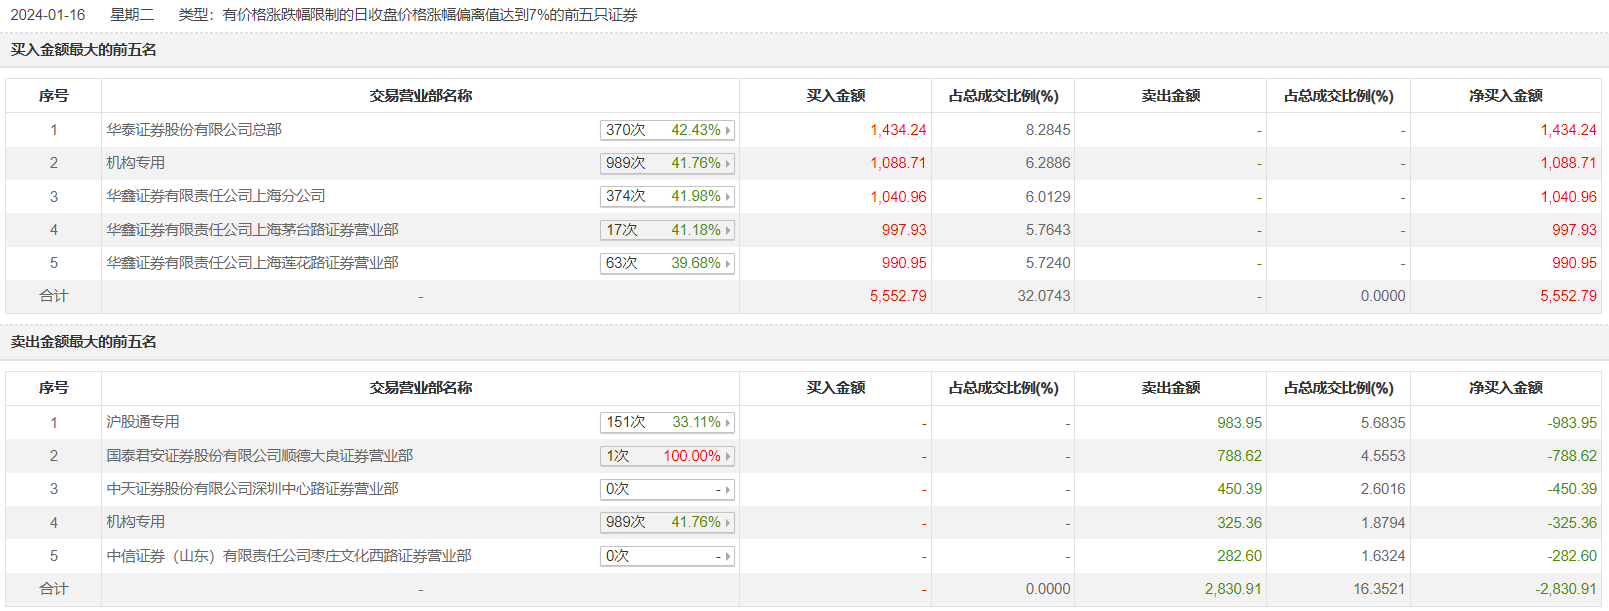Click total percentage 32.0743

1044,296
